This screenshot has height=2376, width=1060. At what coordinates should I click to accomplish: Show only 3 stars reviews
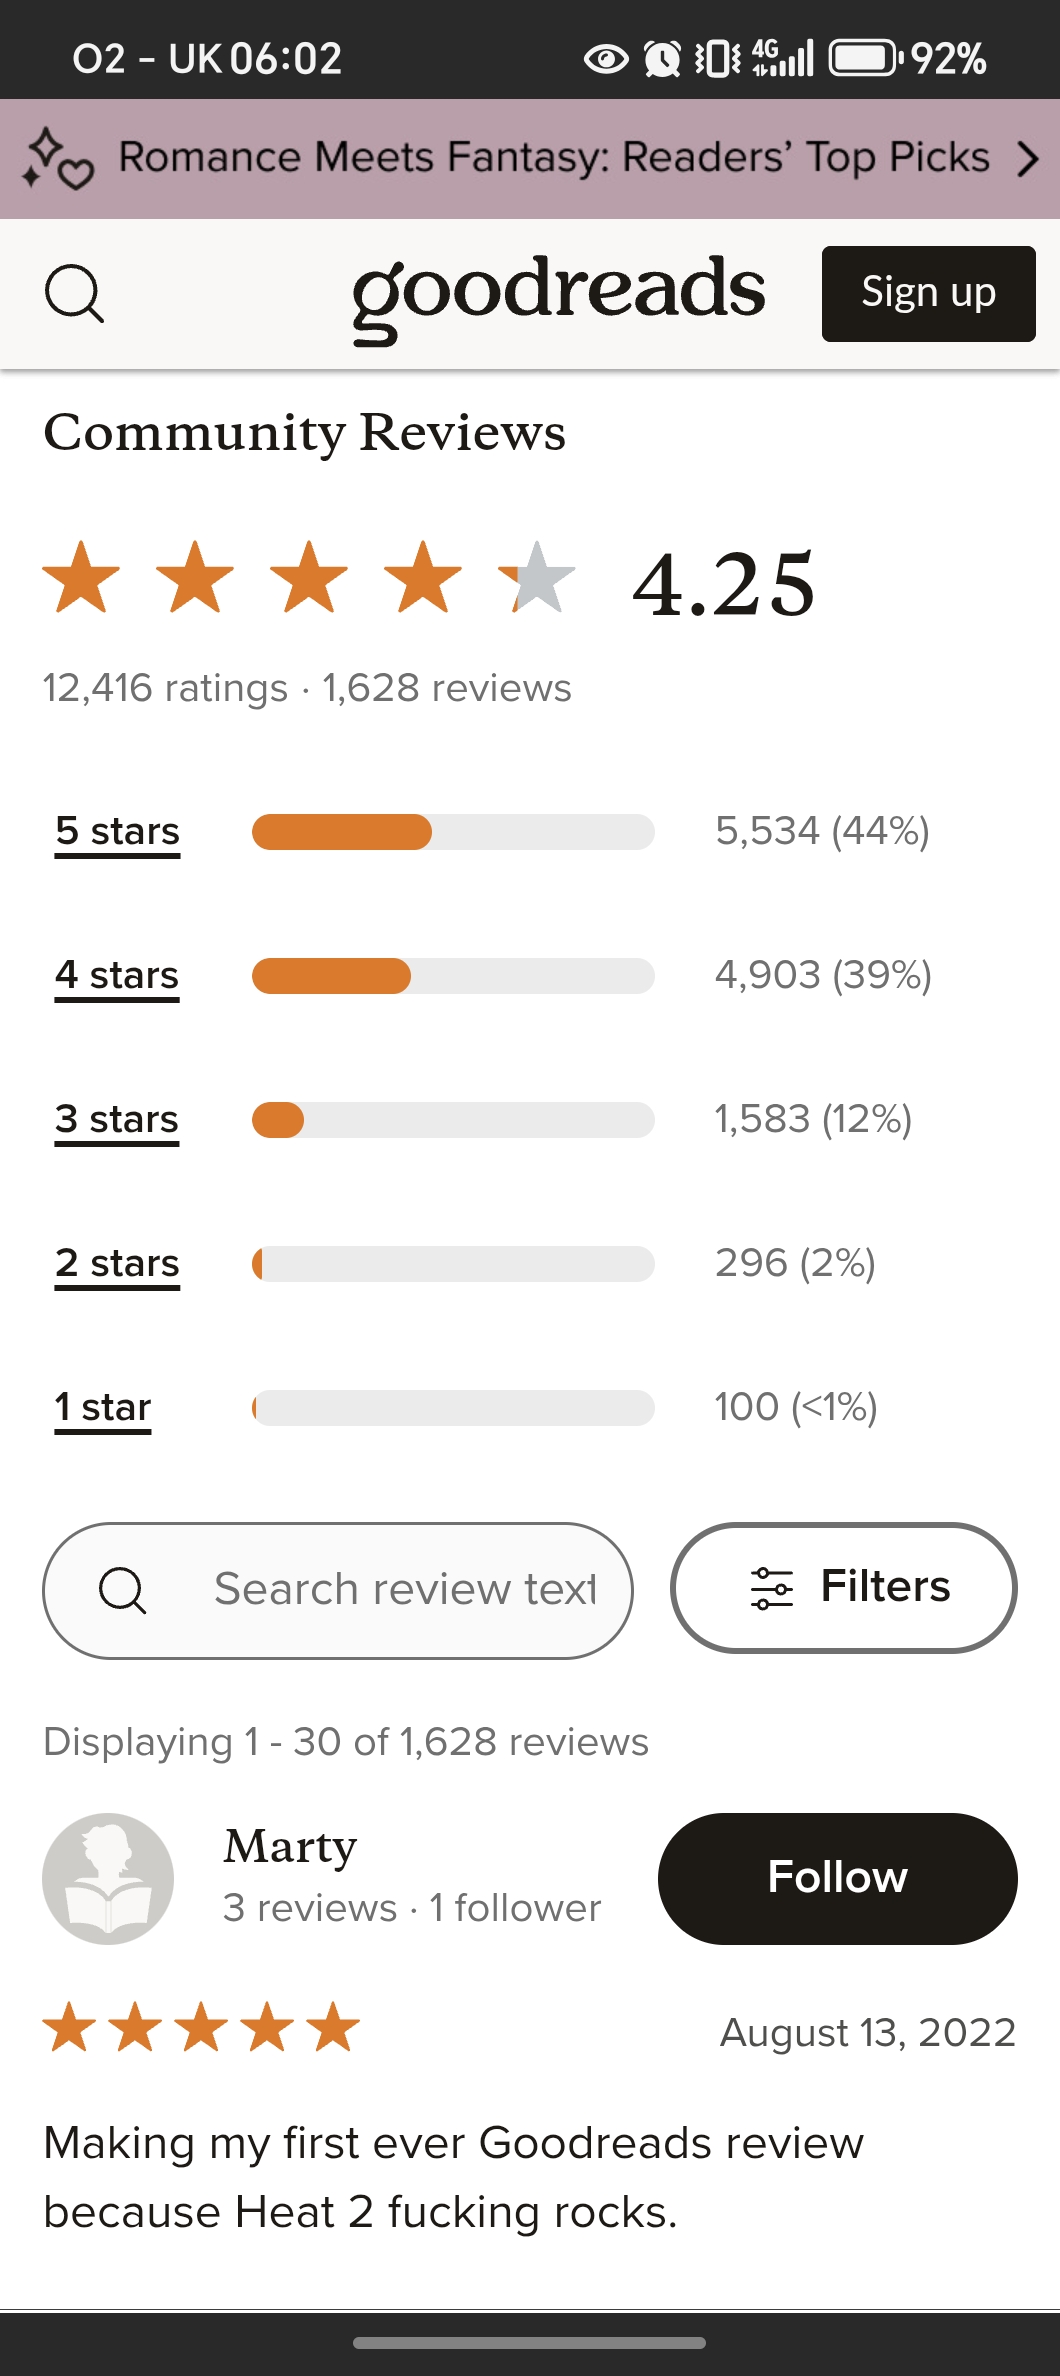pyautogui.click(x=117, y=1120)
